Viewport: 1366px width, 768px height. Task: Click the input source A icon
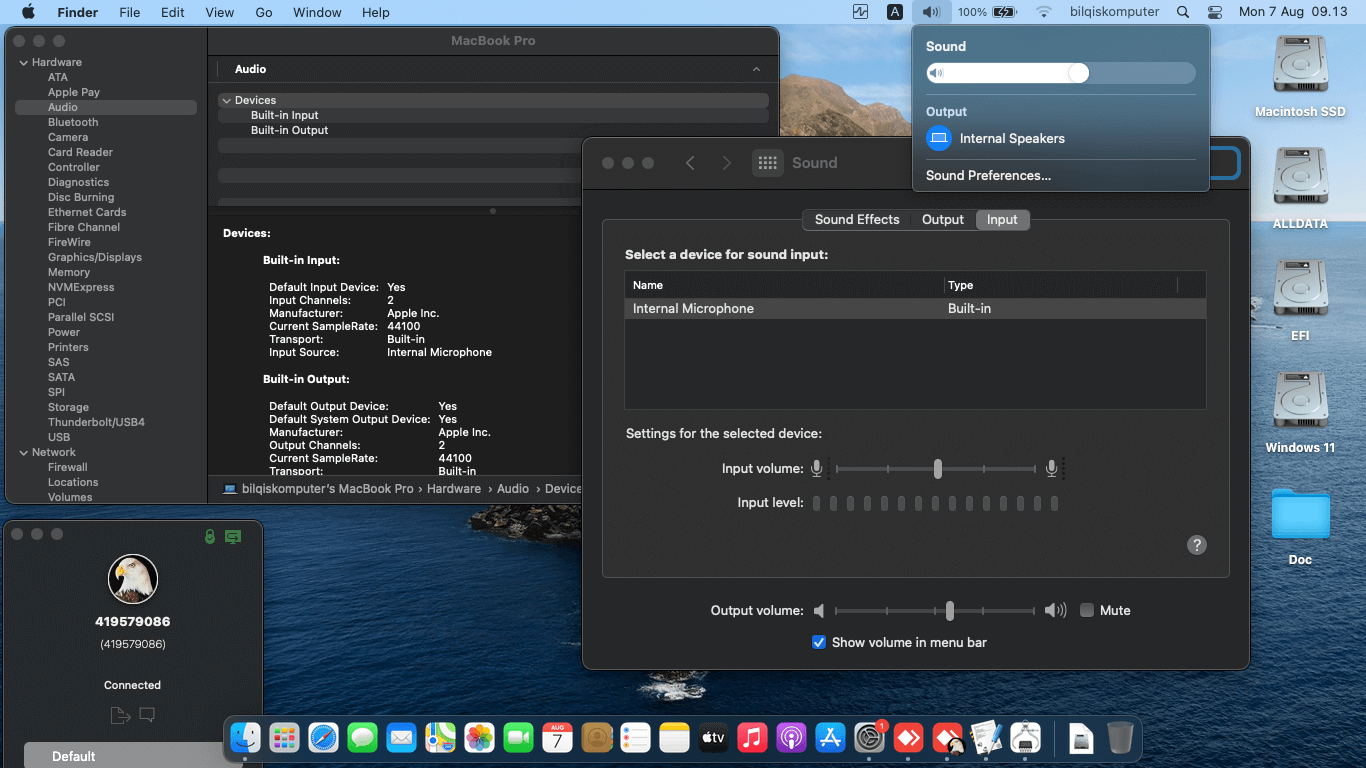coord(895,12)
